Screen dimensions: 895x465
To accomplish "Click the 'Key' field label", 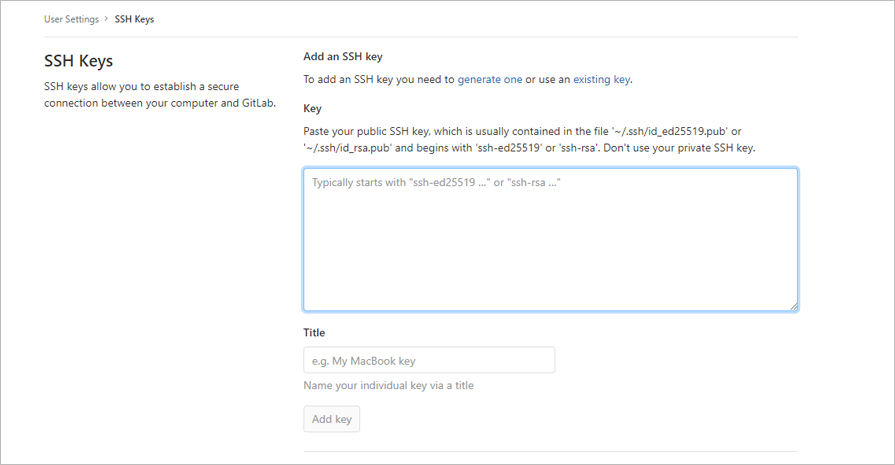I will (x=312, y=108).
